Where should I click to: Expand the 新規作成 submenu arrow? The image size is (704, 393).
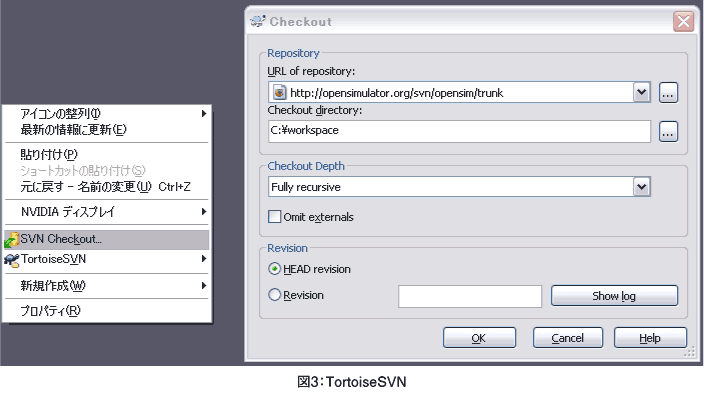pos(204,286)
